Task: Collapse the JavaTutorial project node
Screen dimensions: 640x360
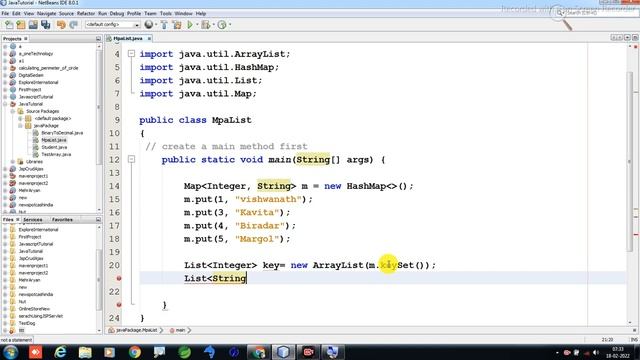Action: pos(5,104)
